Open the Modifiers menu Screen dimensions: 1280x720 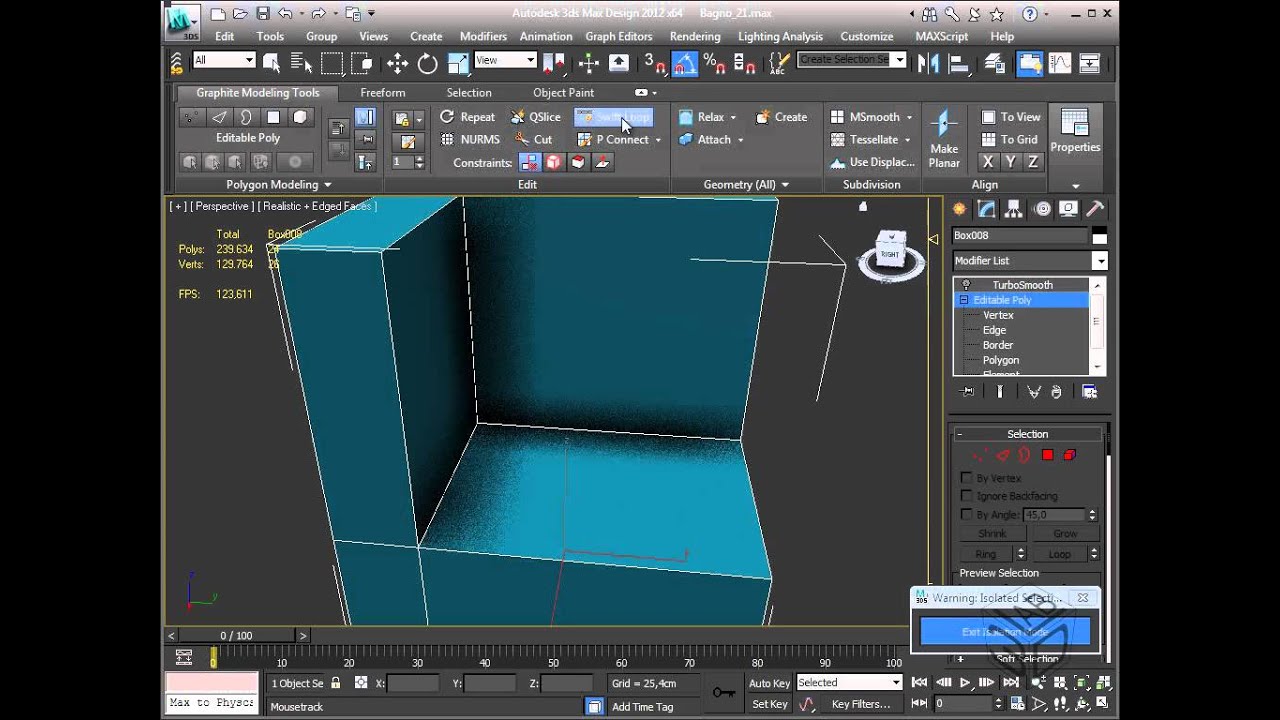[483, 36]
